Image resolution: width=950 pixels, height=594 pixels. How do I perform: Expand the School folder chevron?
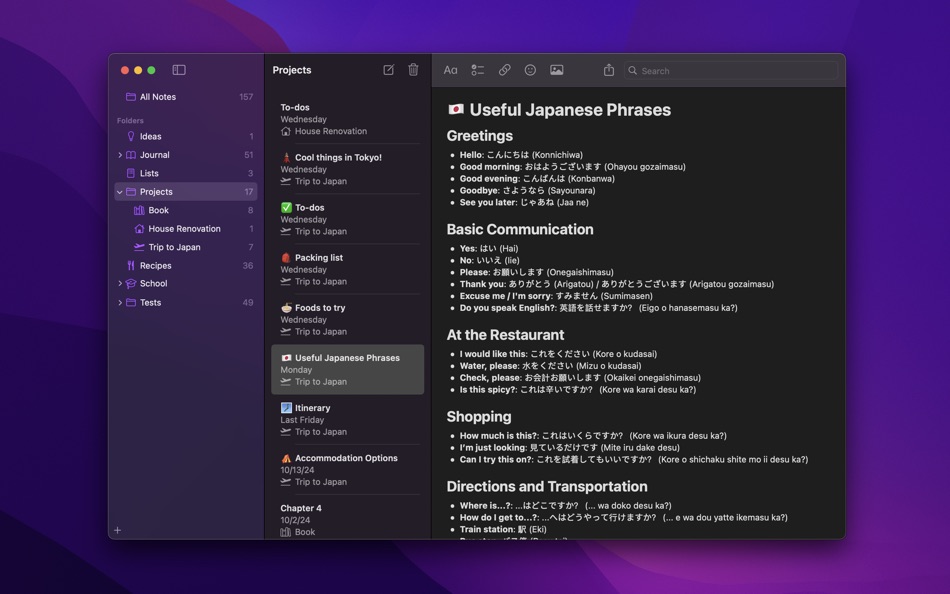(x=120, y=283)
